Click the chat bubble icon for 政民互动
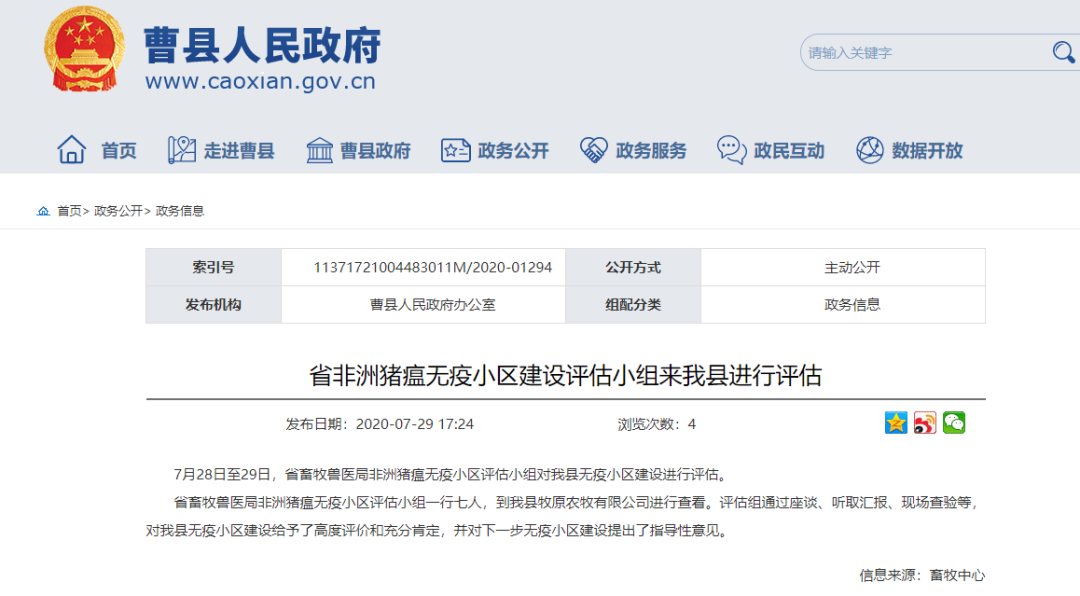Screen dimensions: 1080x596 (x=732, y=148)
